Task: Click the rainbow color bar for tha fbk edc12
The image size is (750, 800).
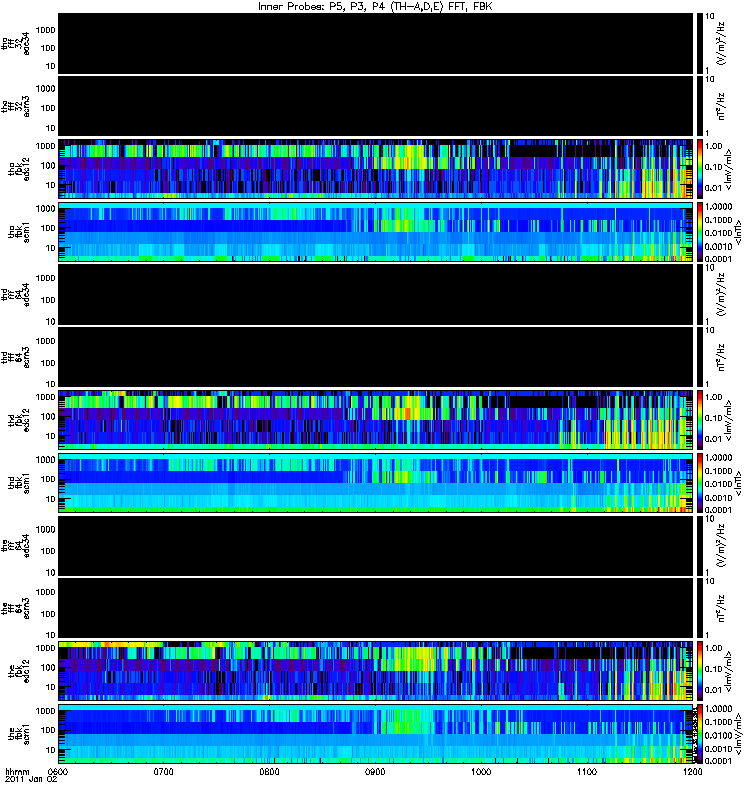Action: (x=699, y=168)
